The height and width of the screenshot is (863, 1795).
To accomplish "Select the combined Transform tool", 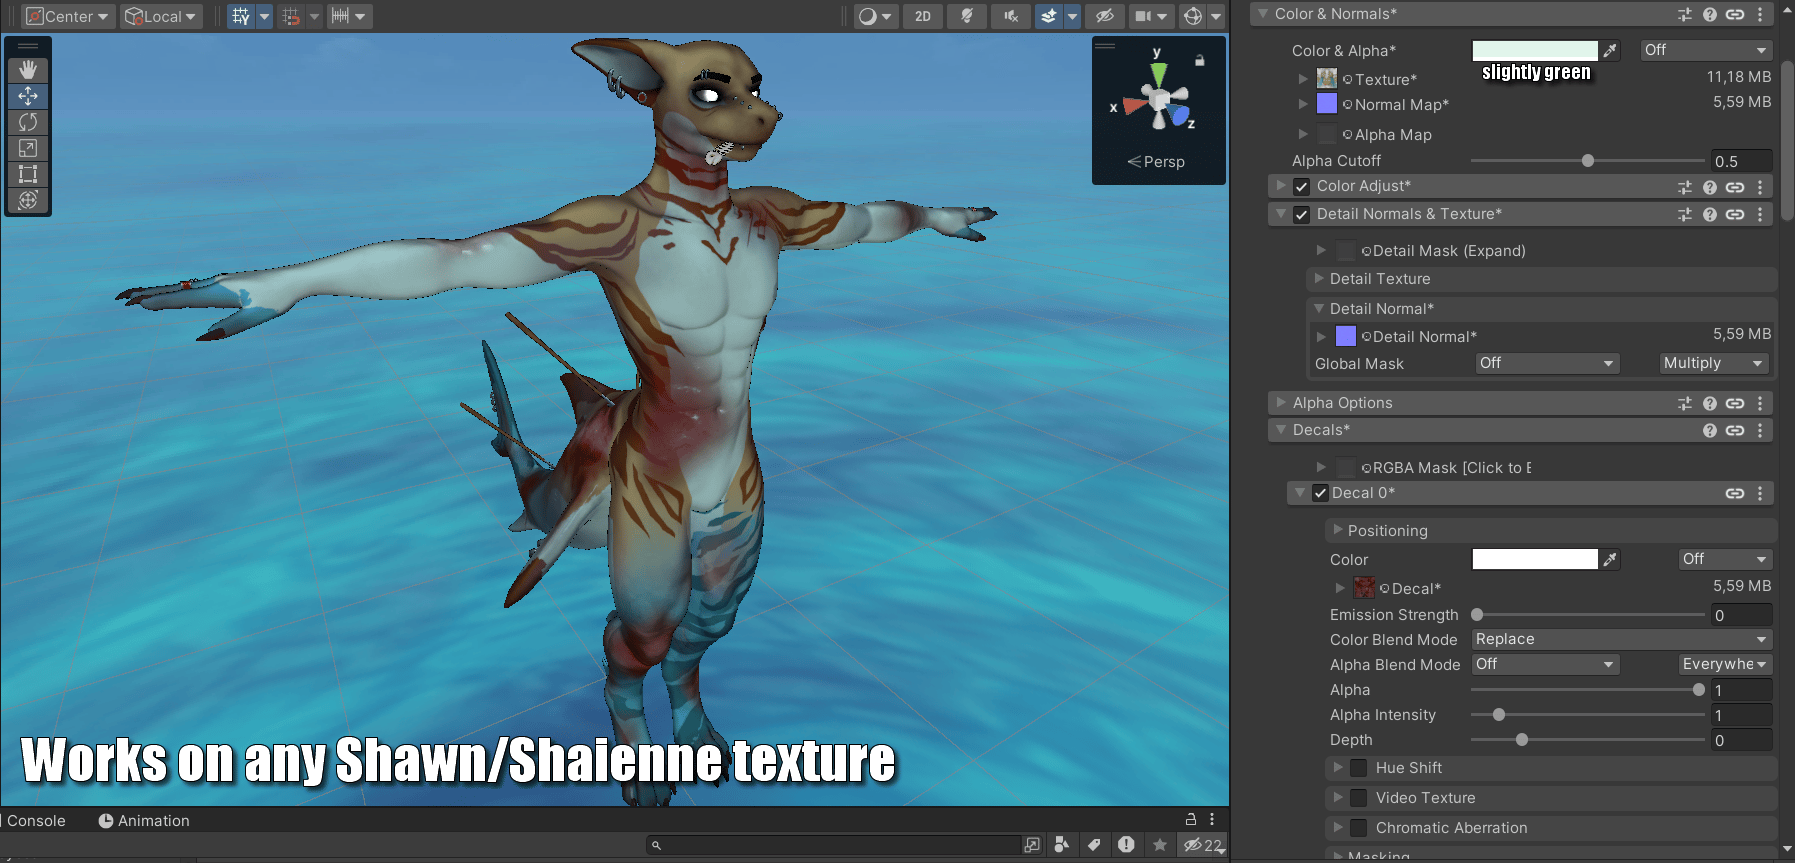I will 28,200.
